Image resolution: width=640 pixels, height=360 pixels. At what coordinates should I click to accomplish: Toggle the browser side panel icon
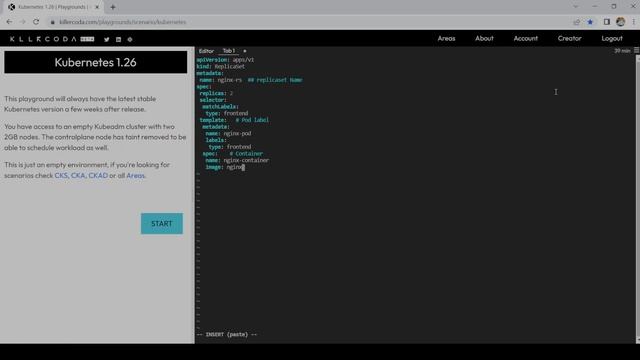click(x=607, y=22)
